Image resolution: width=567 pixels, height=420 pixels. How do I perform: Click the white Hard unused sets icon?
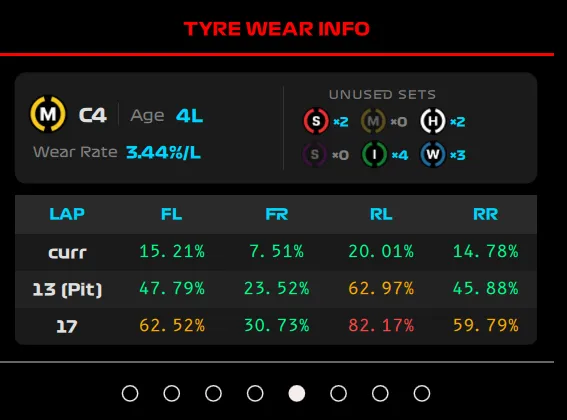pyautogui.click(x=432, y=121)
